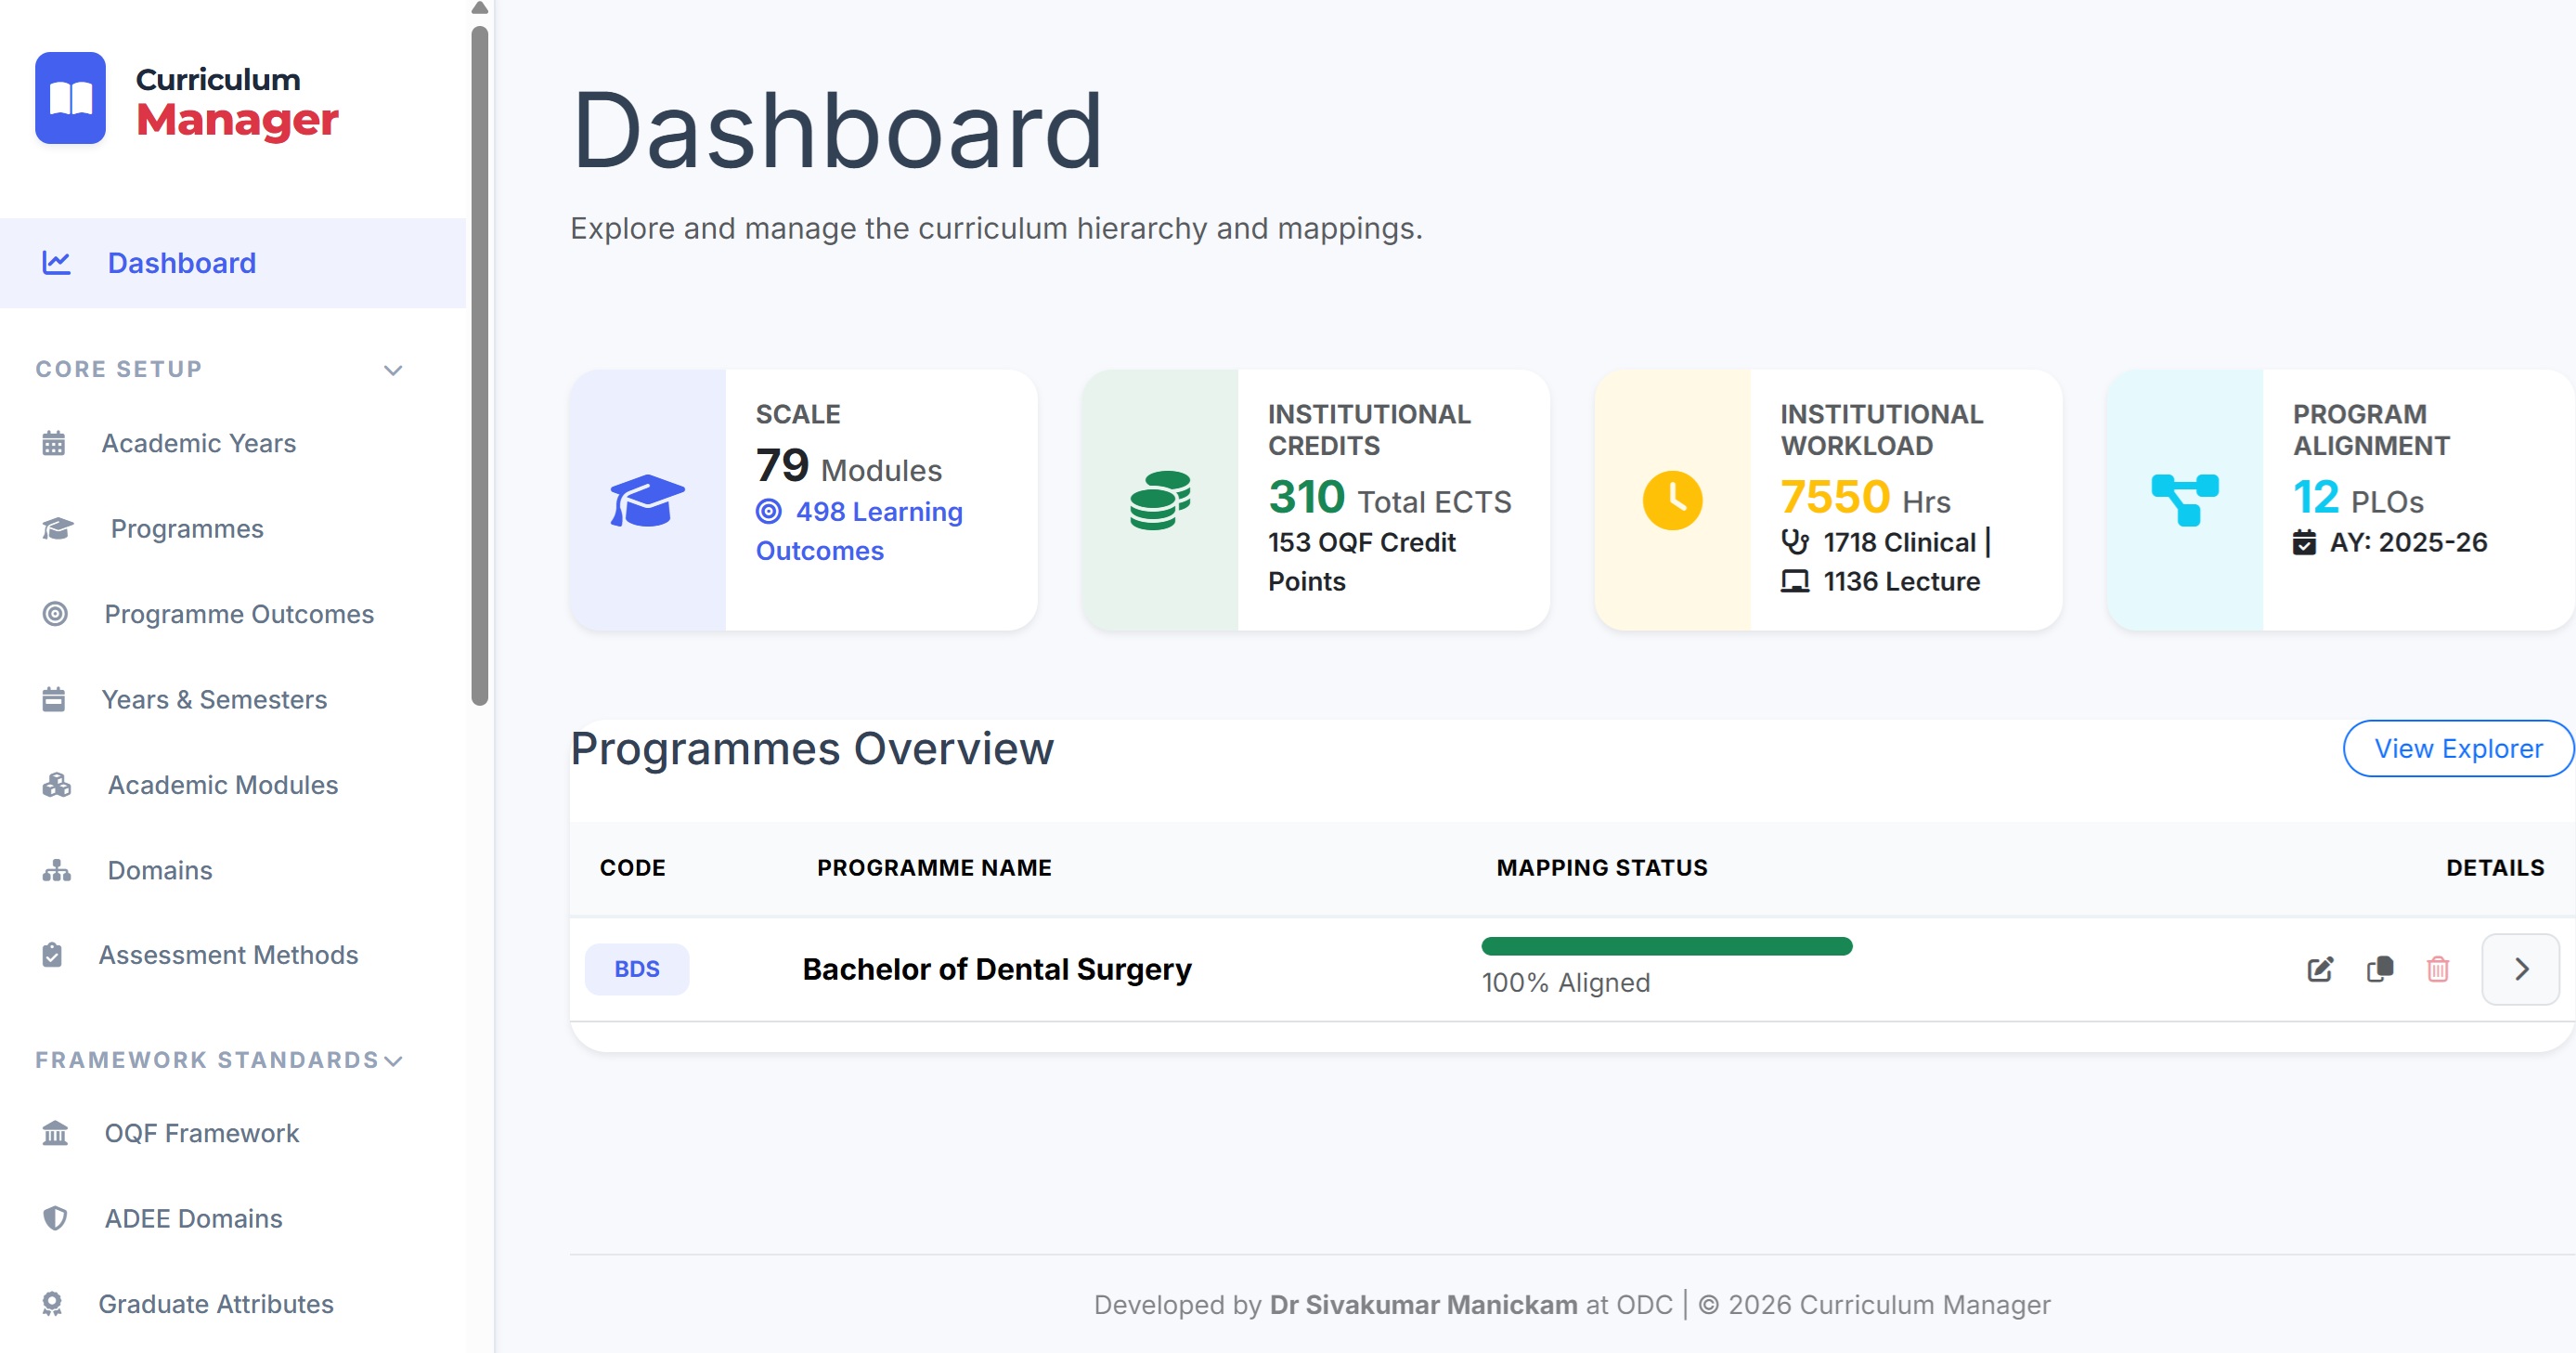2576x1353 pixels.
Task: Open Programme Outcomes in the sidebar
Action: click(239, 614)
